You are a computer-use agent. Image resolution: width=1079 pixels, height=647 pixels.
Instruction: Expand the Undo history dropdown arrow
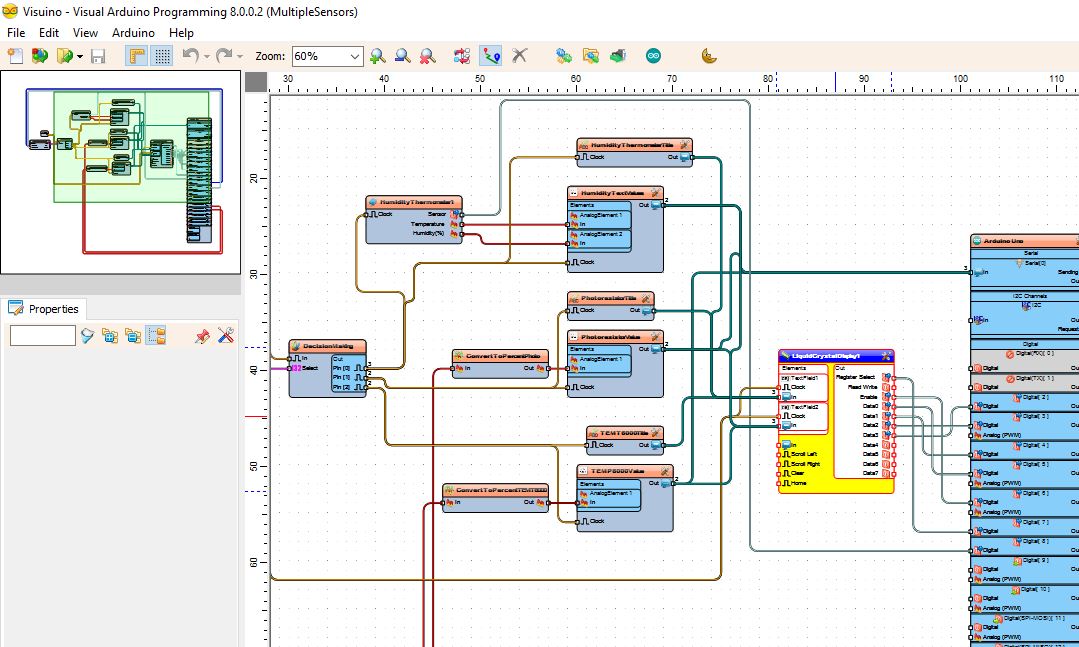click(207, 57)
